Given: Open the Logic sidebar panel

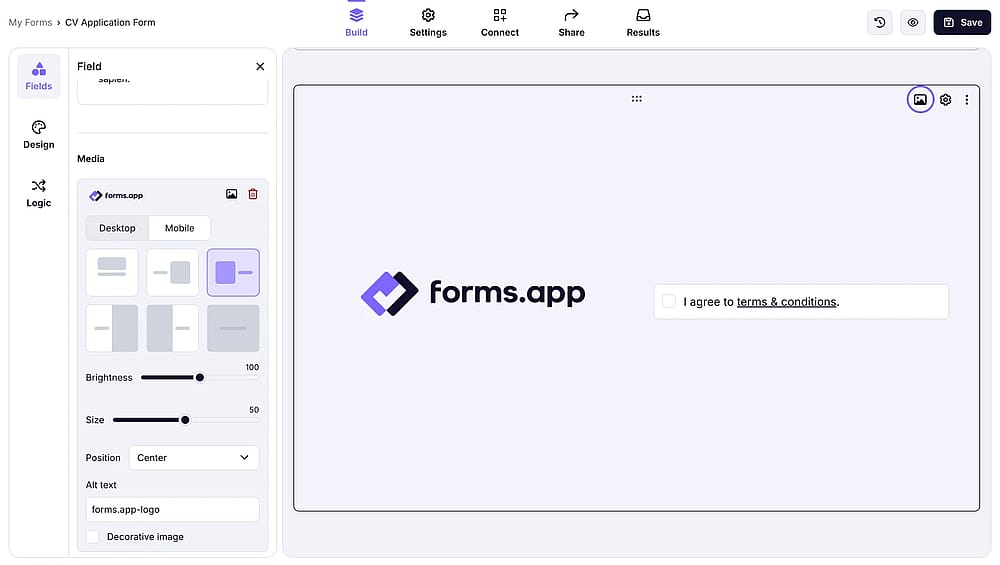Looking at the screenshot, I should (x=38, y=193).
